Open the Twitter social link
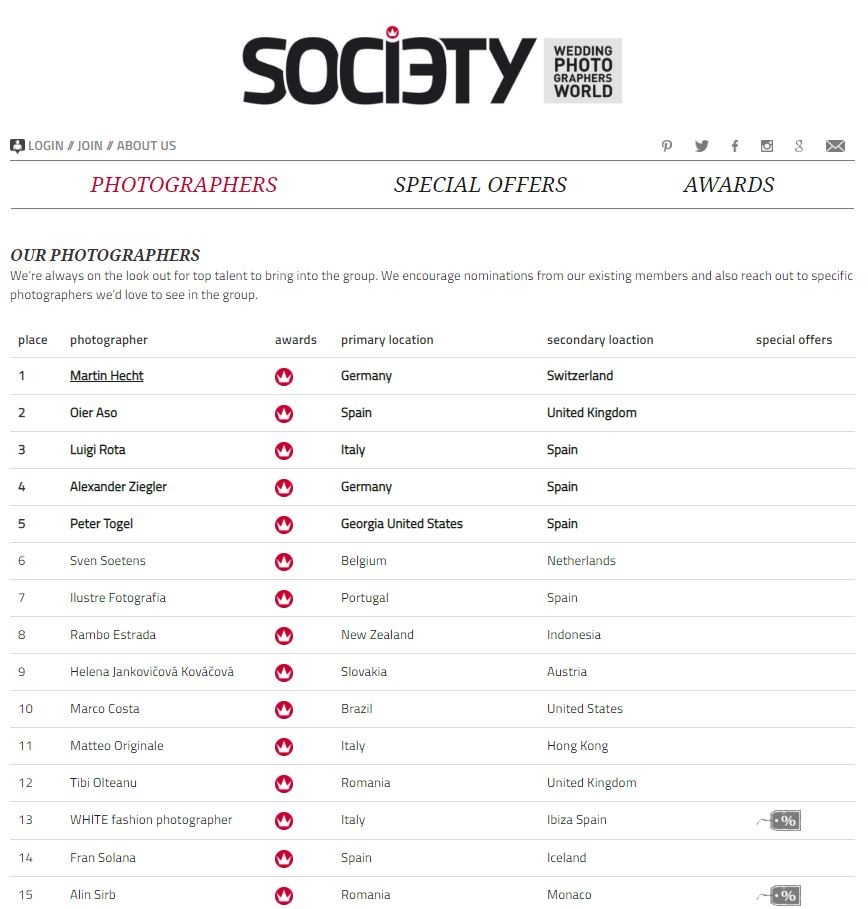Viewport: 868px width, 909px height. (x=701, y=146)
